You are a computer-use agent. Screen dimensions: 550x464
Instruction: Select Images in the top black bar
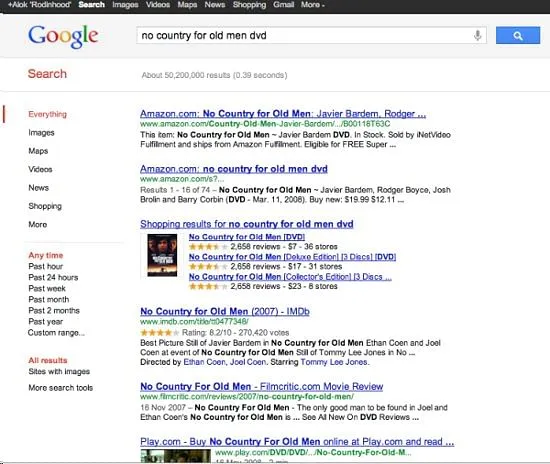[125, 5]
